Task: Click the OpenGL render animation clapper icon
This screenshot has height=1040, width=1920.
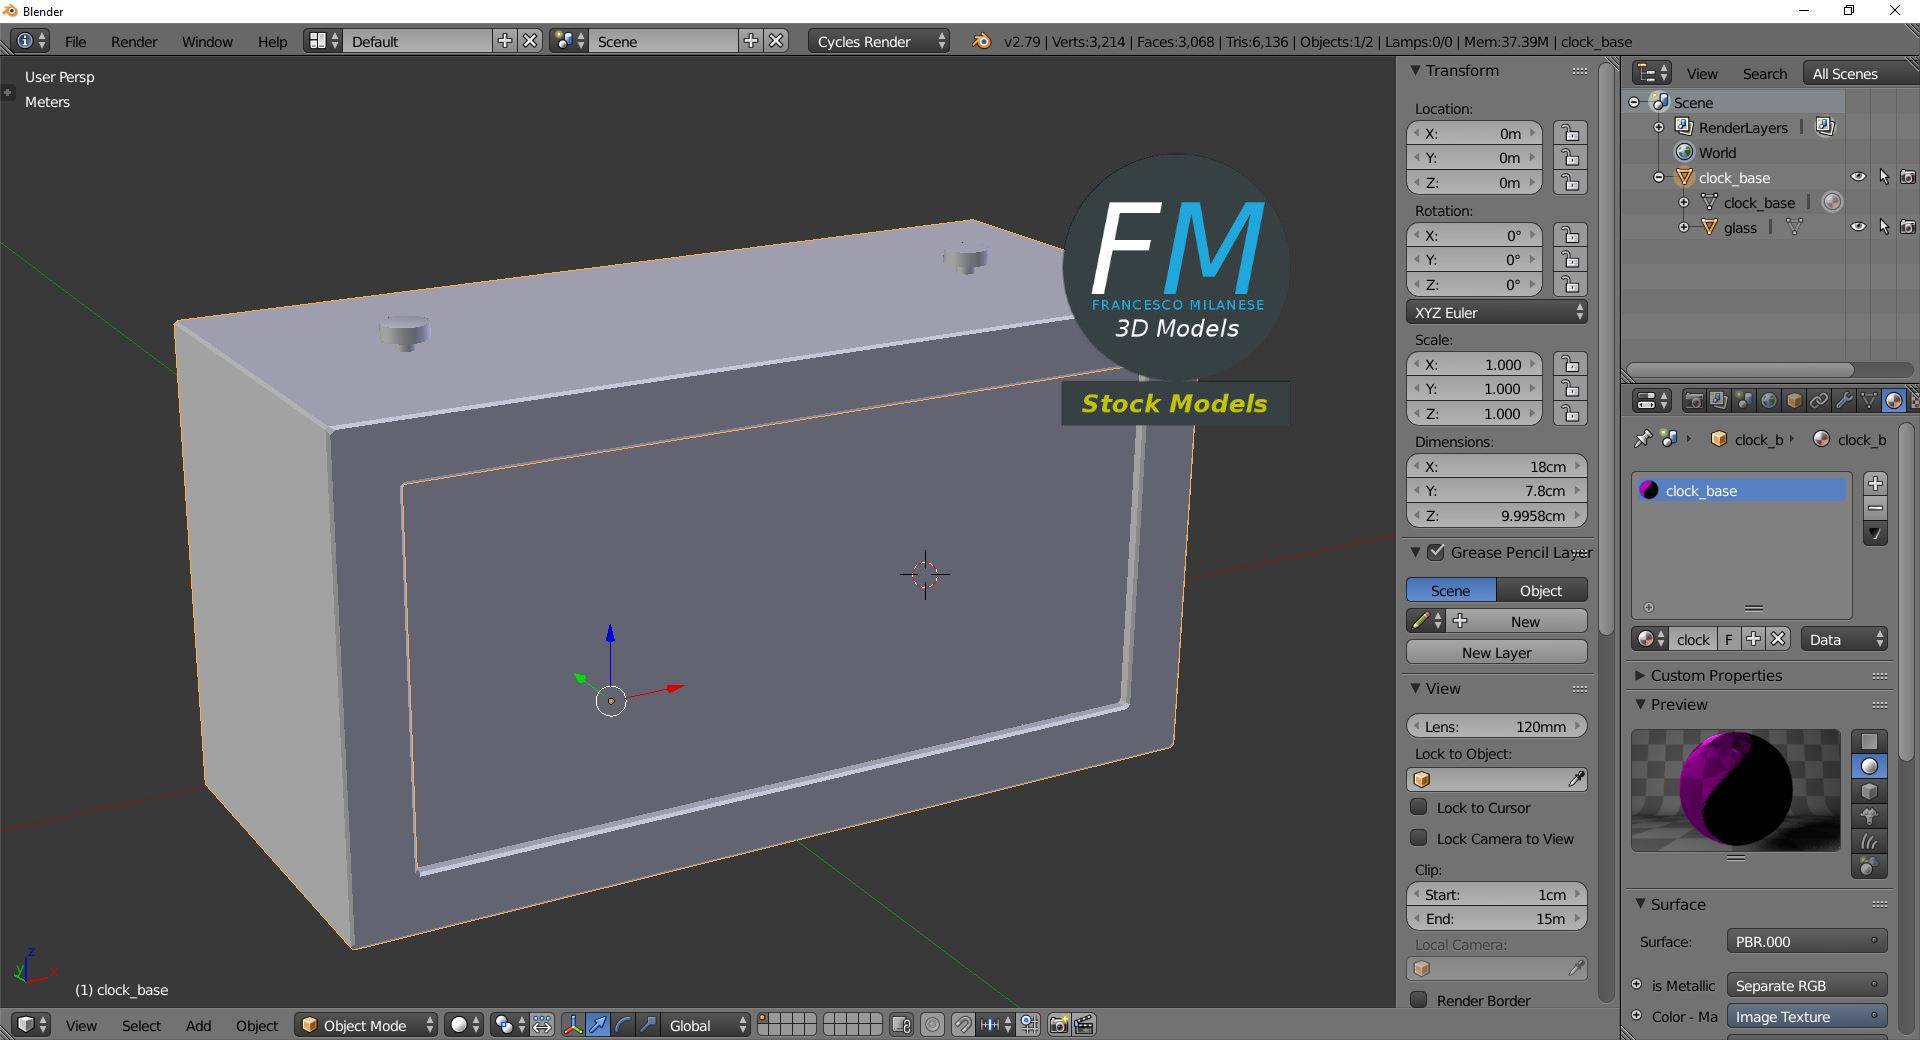Action: click(1084, 1025)
